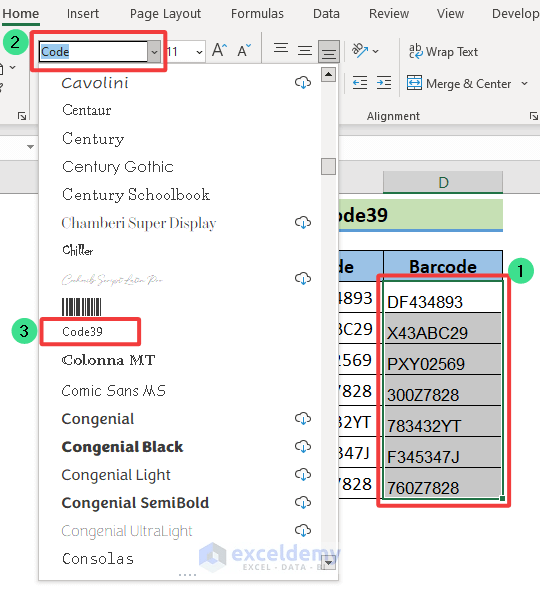
Task: Click the Increase Font Size icon
Action: tap(220, 51)
